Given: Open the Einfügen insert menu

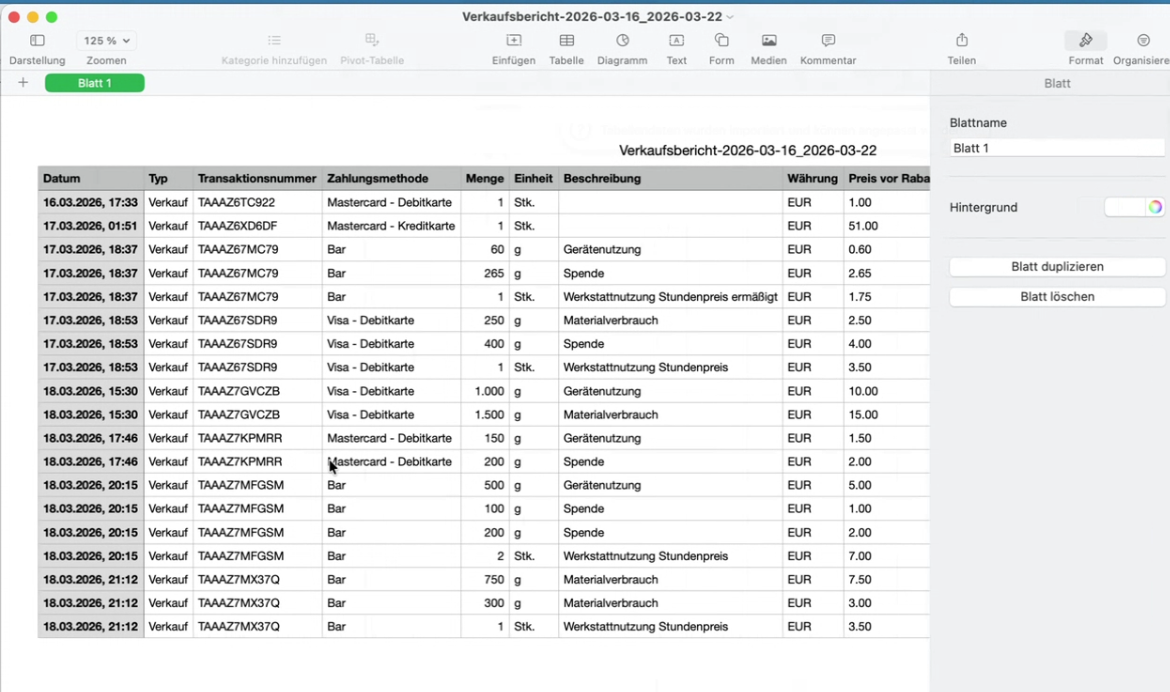Looking at the screenshot, I should 513,40.
